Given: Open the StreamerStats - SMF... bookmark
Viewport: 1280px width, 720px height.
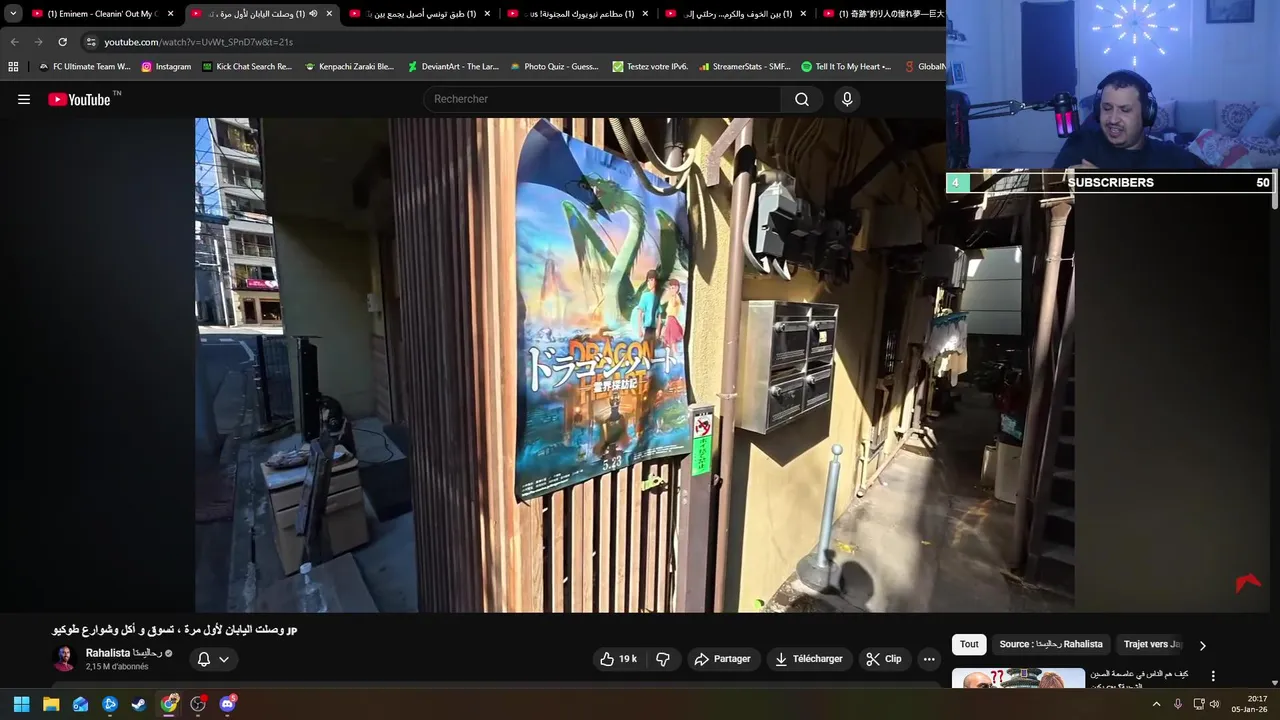Looking at the screenshot, I should click(x=744, y=67).
